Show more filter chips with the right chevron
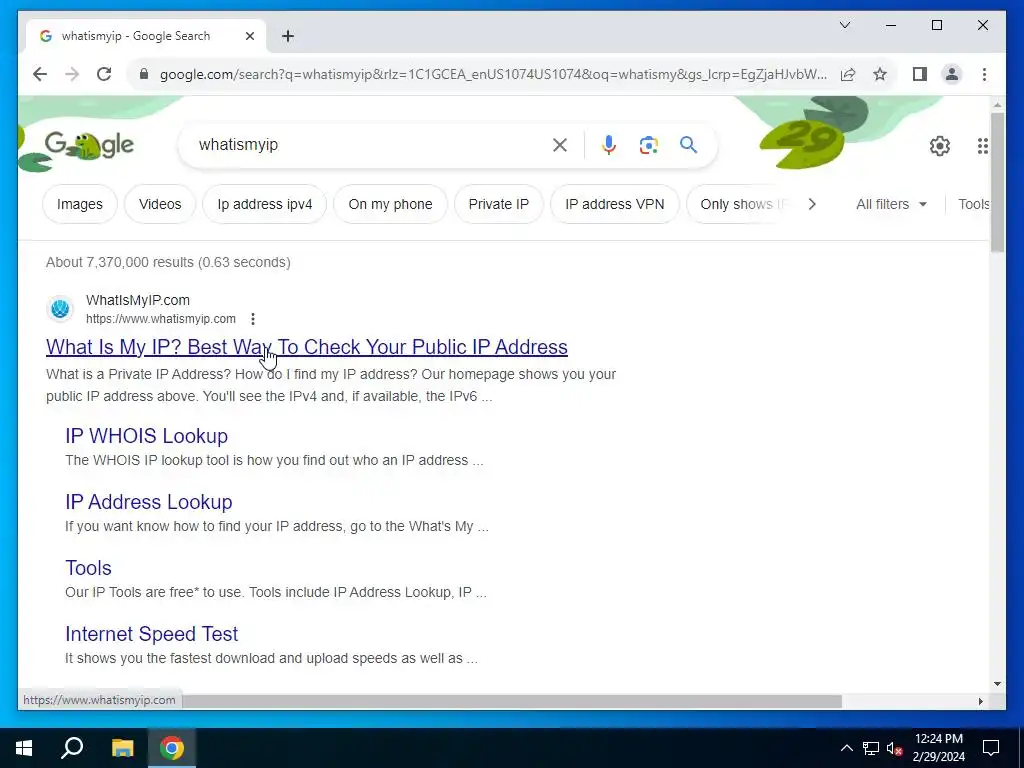Viewport: 1024px width, 768px height. tap(812, 204)
